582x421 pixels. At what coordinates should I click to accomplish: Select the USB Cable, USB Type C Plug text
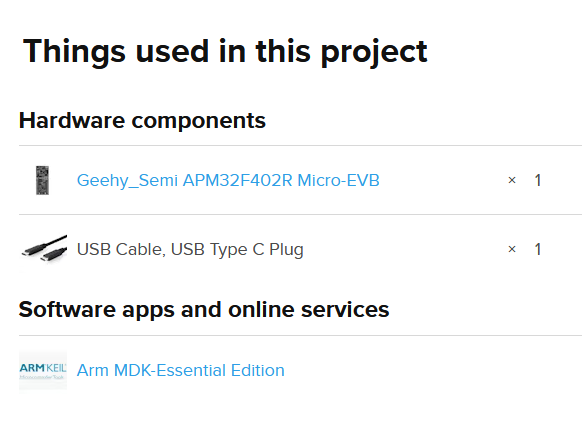(190, 249)
